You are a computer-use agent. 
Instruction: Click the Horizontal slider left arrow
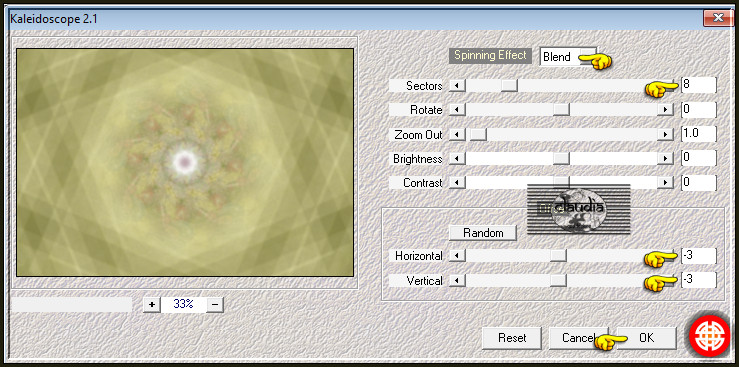pyautogui.click(x=457, y=256)
